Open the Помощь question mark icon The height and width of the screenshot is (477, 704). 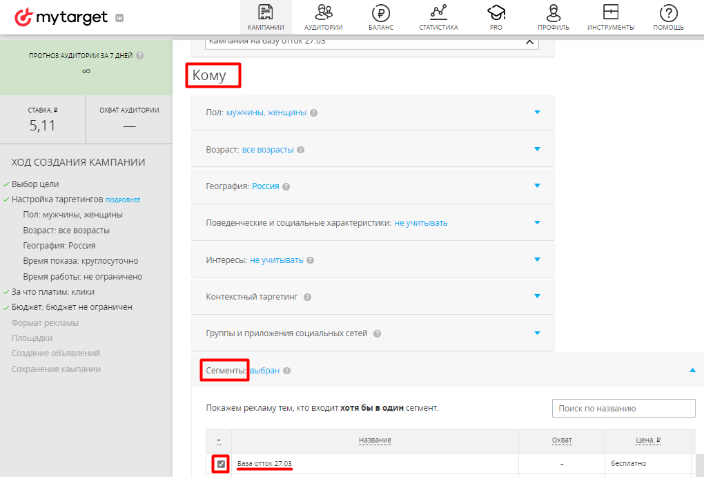pos(669,13)
